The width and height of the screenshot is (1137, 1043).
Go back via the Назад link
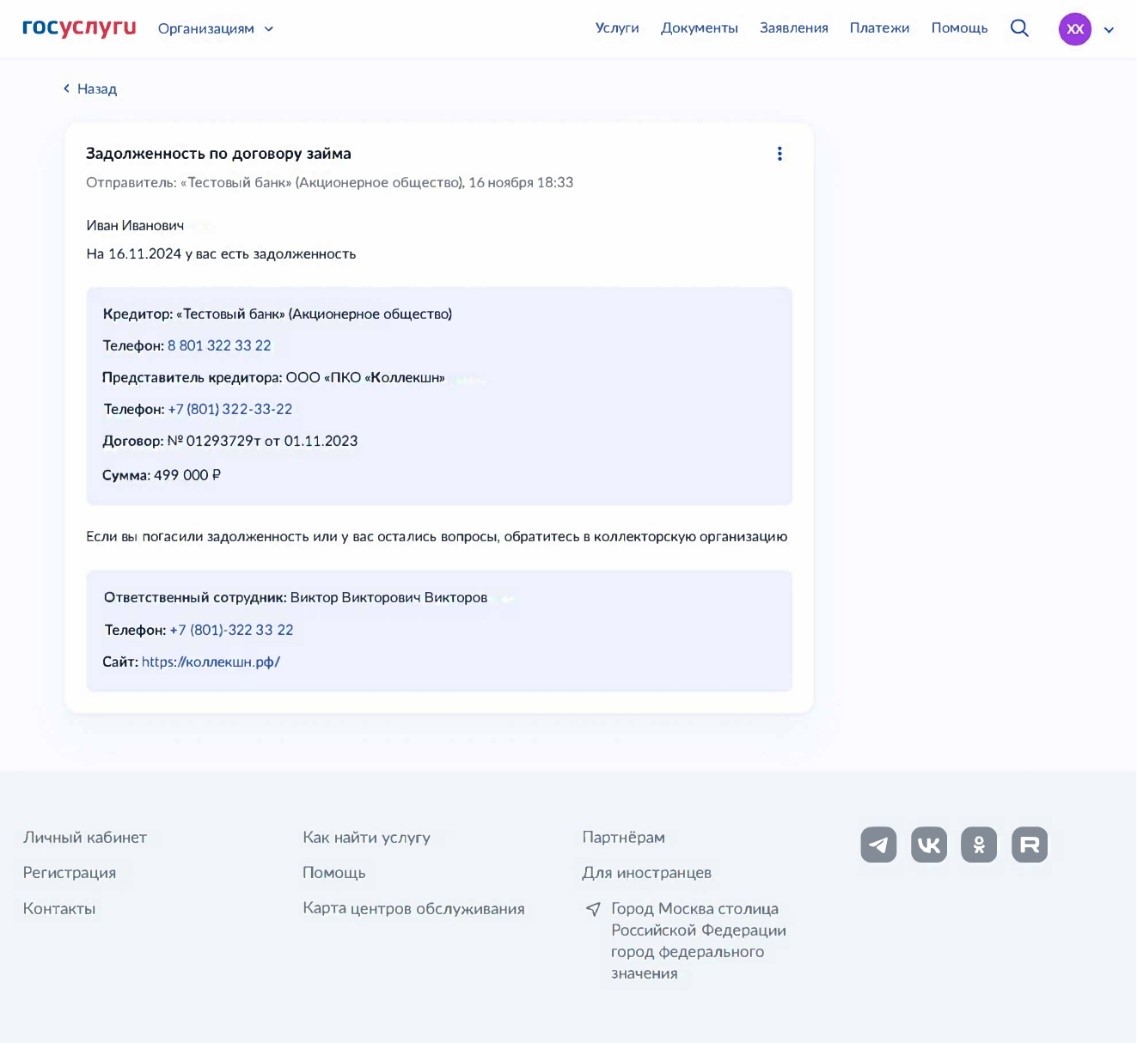[x=96, y=88]
